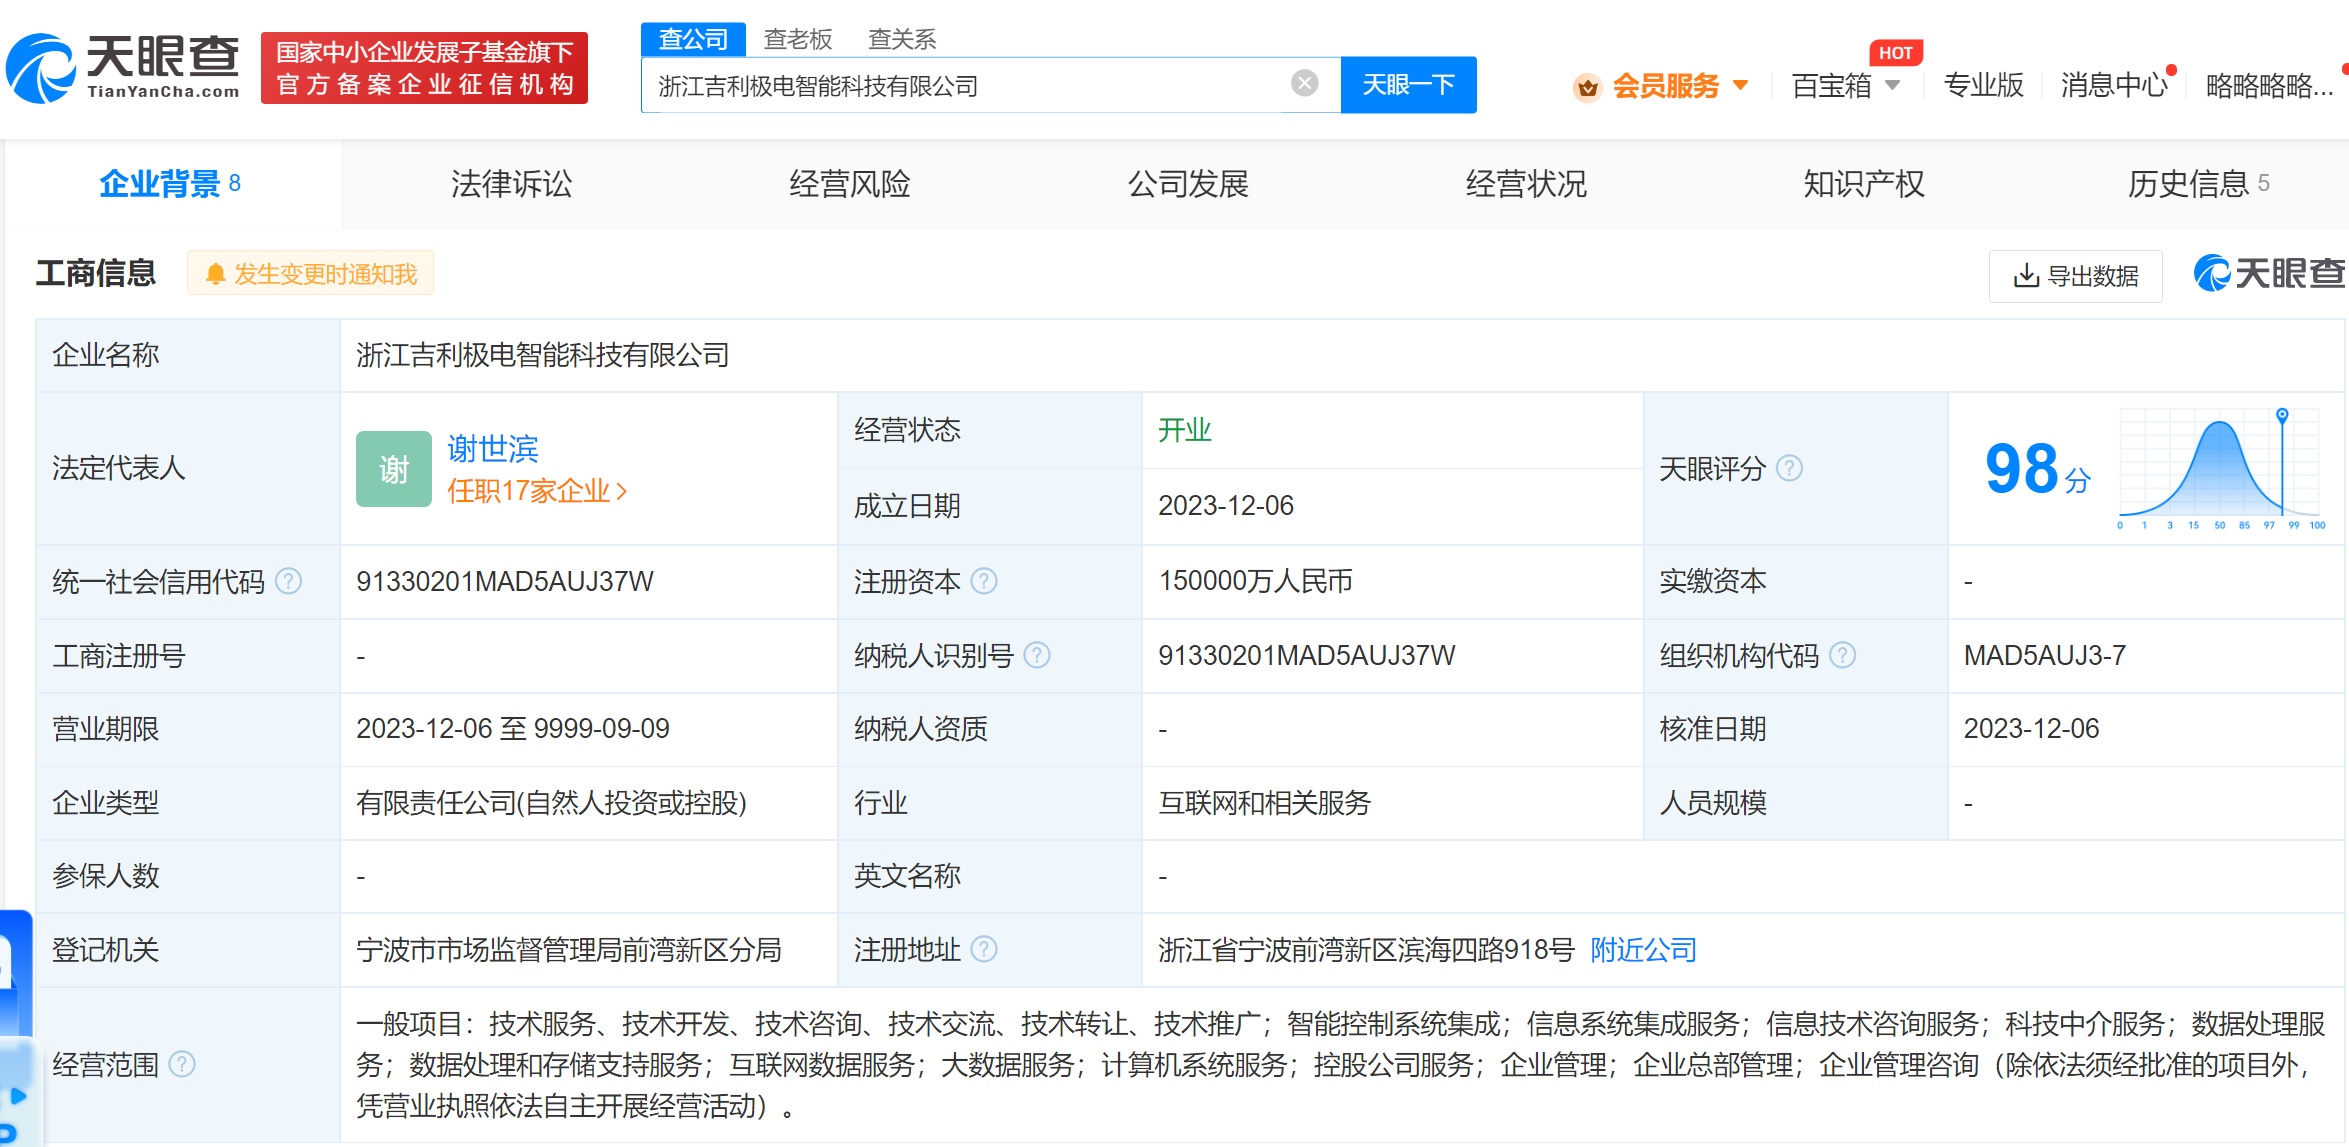
Task: Switch to the 查关系 search tab
Action: pyautogui.click(x=902, y=39)
